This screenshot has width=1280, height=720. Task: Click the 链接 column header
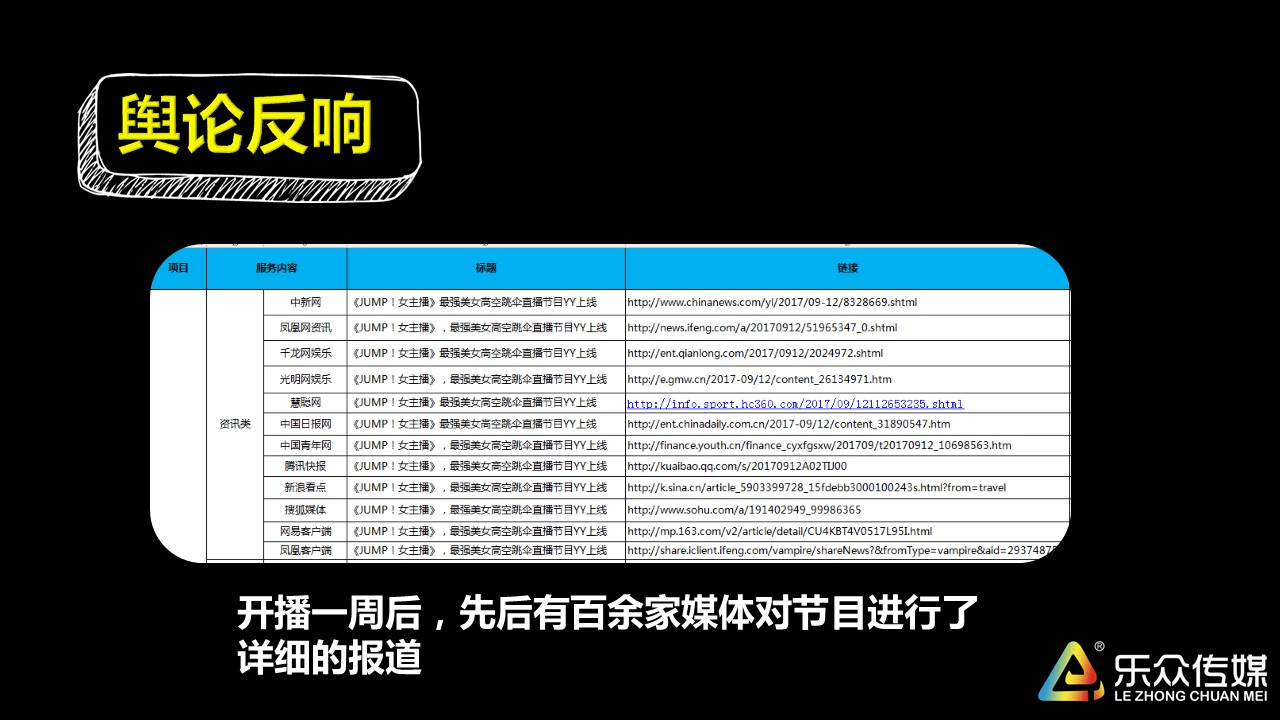pyautogui.click(x=847, y=268)
